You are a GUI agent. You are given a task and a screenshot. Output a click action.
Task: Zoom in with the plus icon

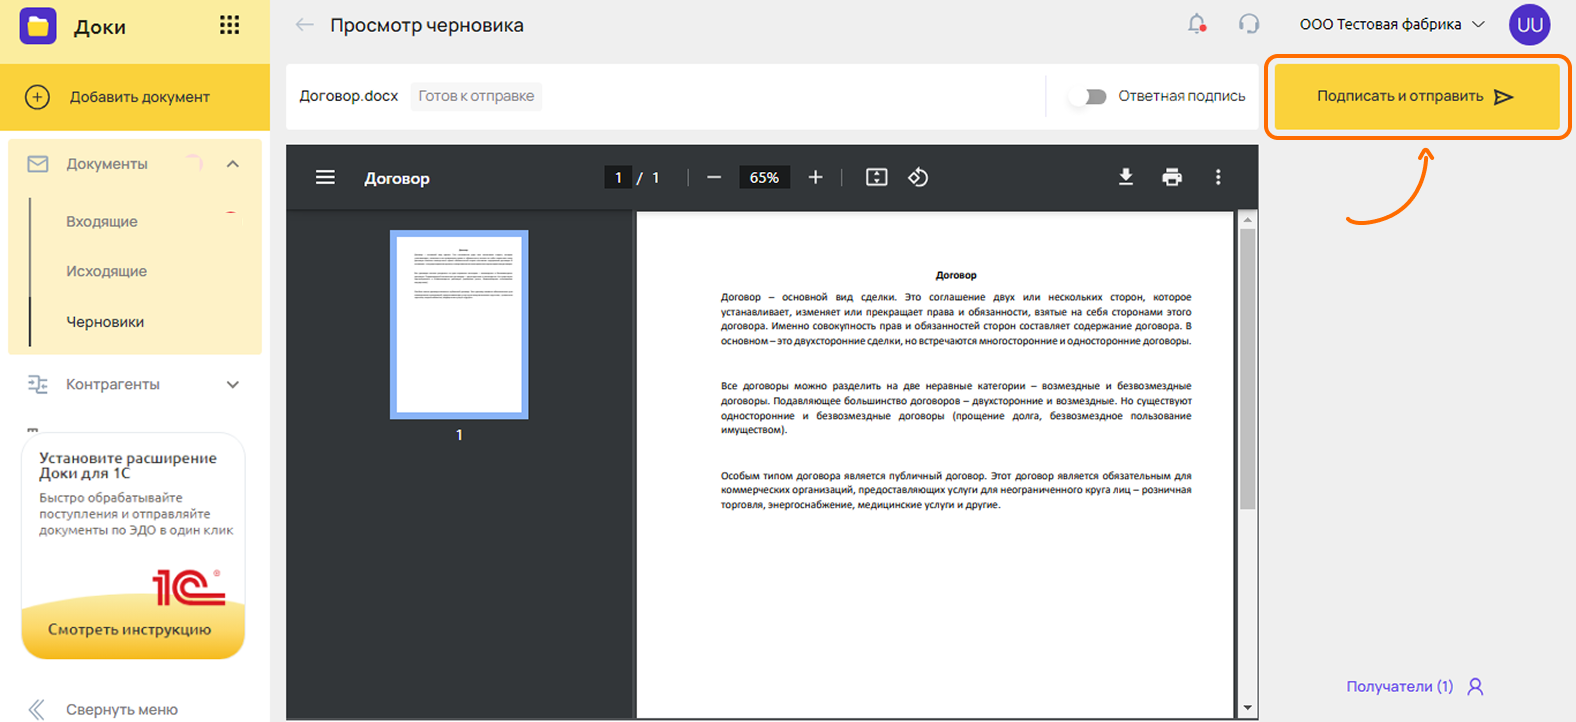click(816, 177)
